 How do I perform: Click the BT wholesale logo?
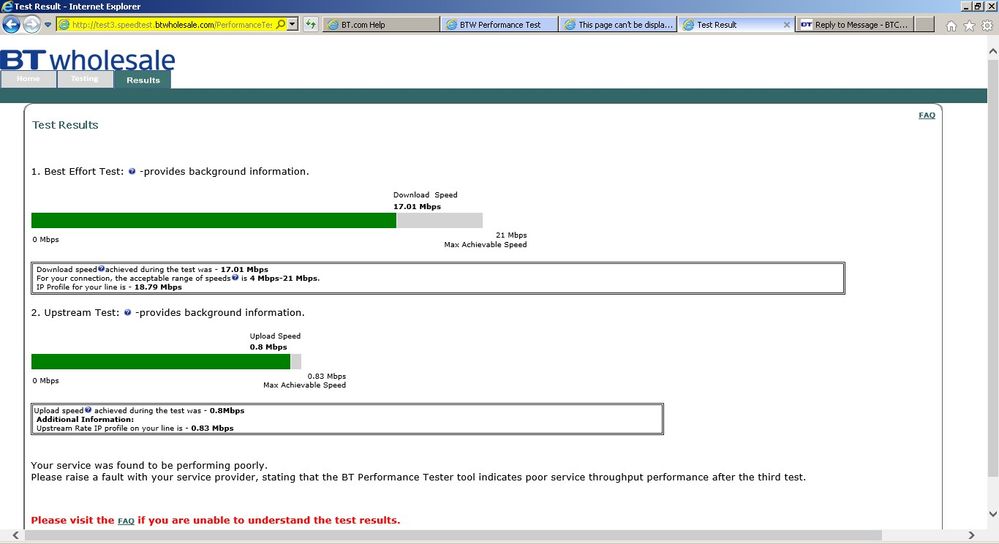click(x=87, y=59)
